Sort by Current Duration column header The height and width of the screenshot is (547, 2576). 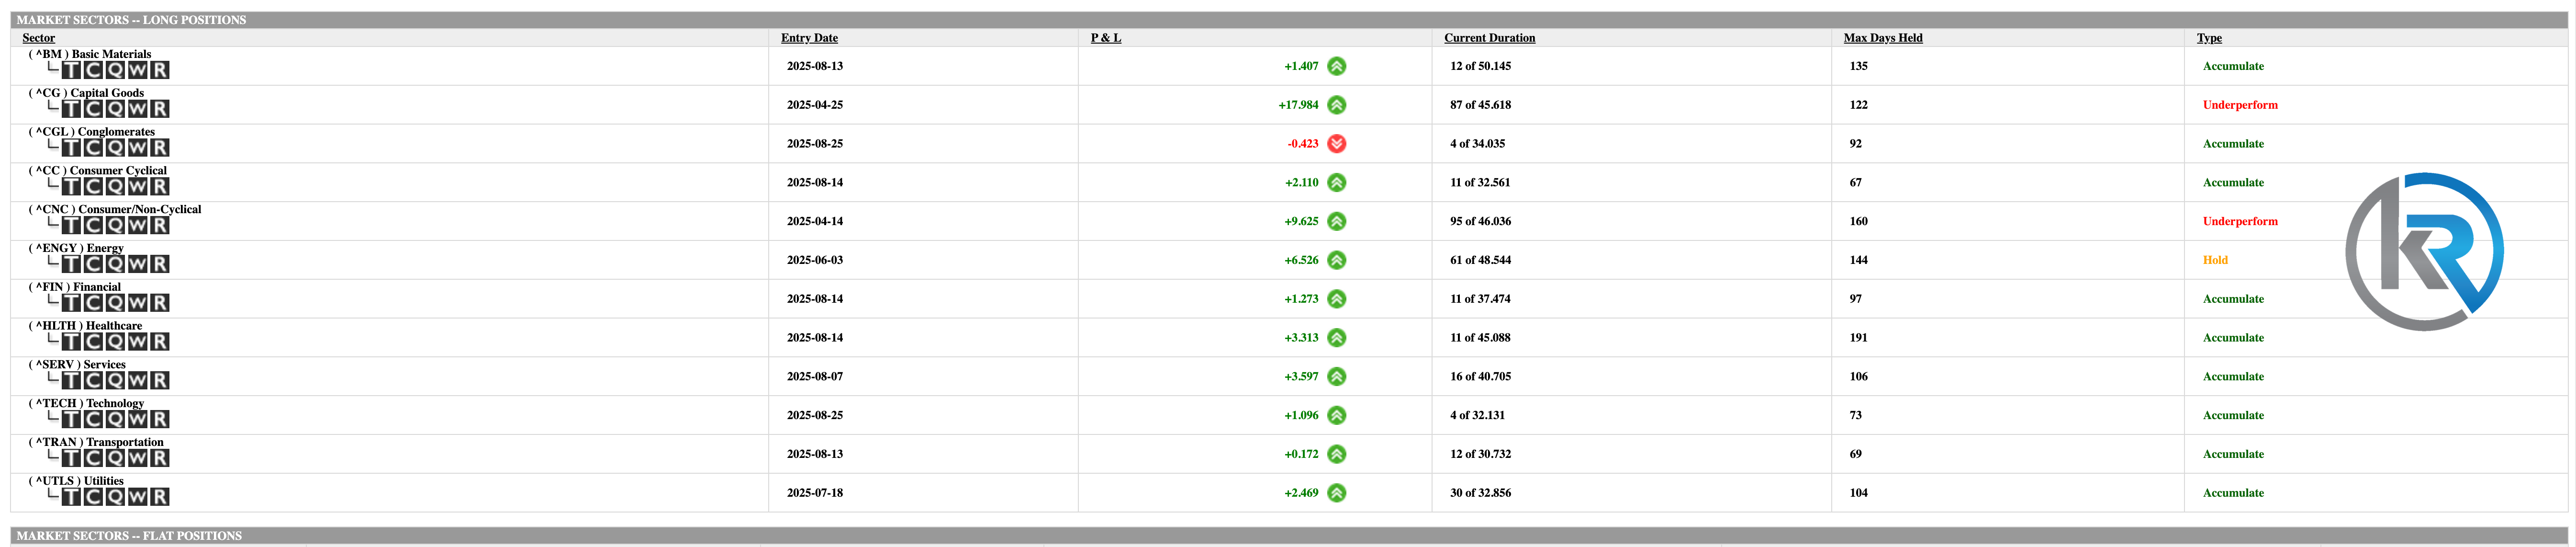pos(1489,38)
